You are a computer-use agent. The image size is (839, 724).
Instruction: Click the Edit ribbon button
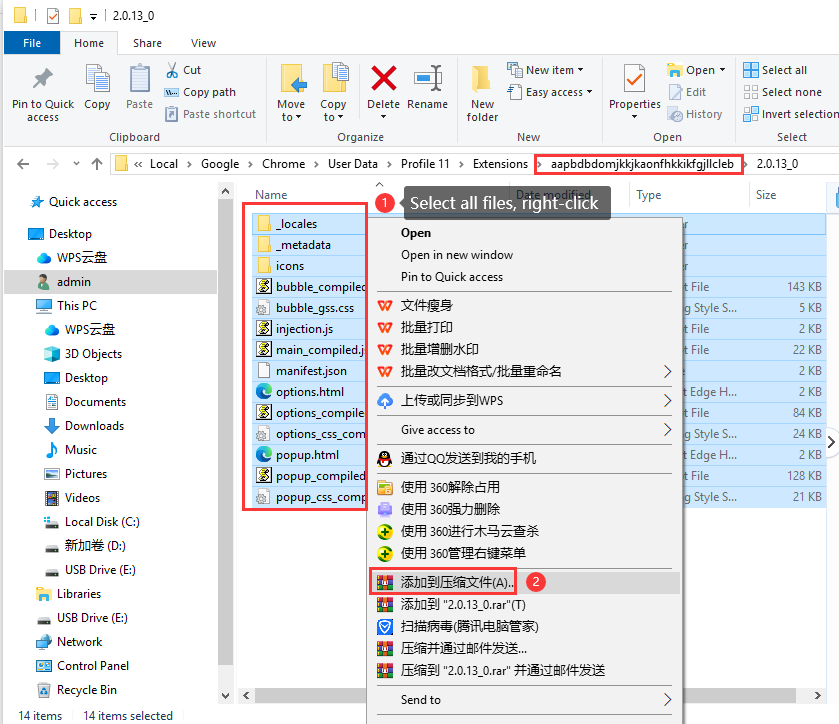[x=688, y=92]
